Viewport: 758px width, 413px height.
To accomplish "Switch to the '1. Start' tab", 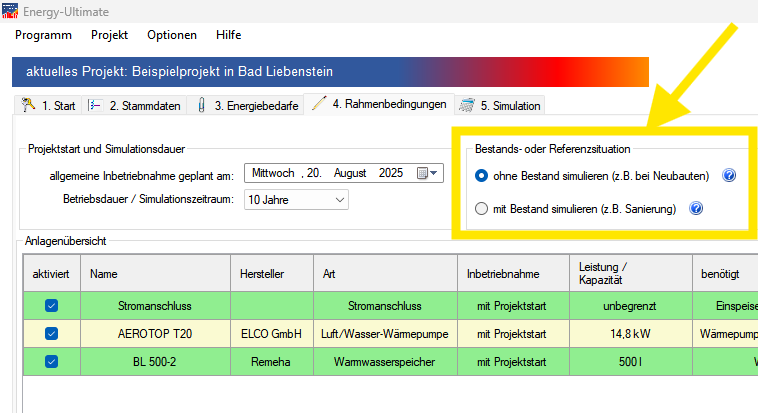I will tap(49, 105).
